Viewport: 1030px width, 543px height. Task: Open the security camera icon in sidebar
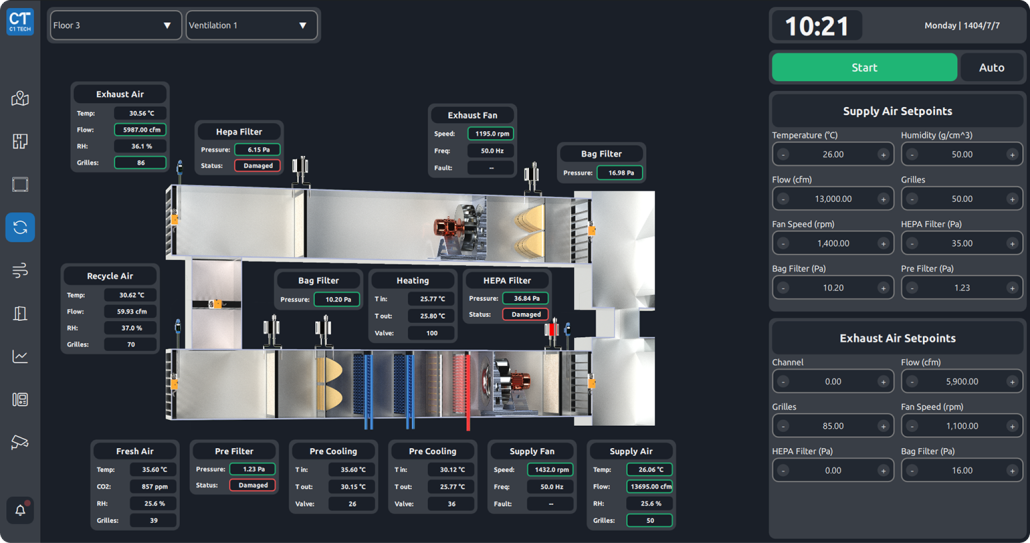(20, 442)
